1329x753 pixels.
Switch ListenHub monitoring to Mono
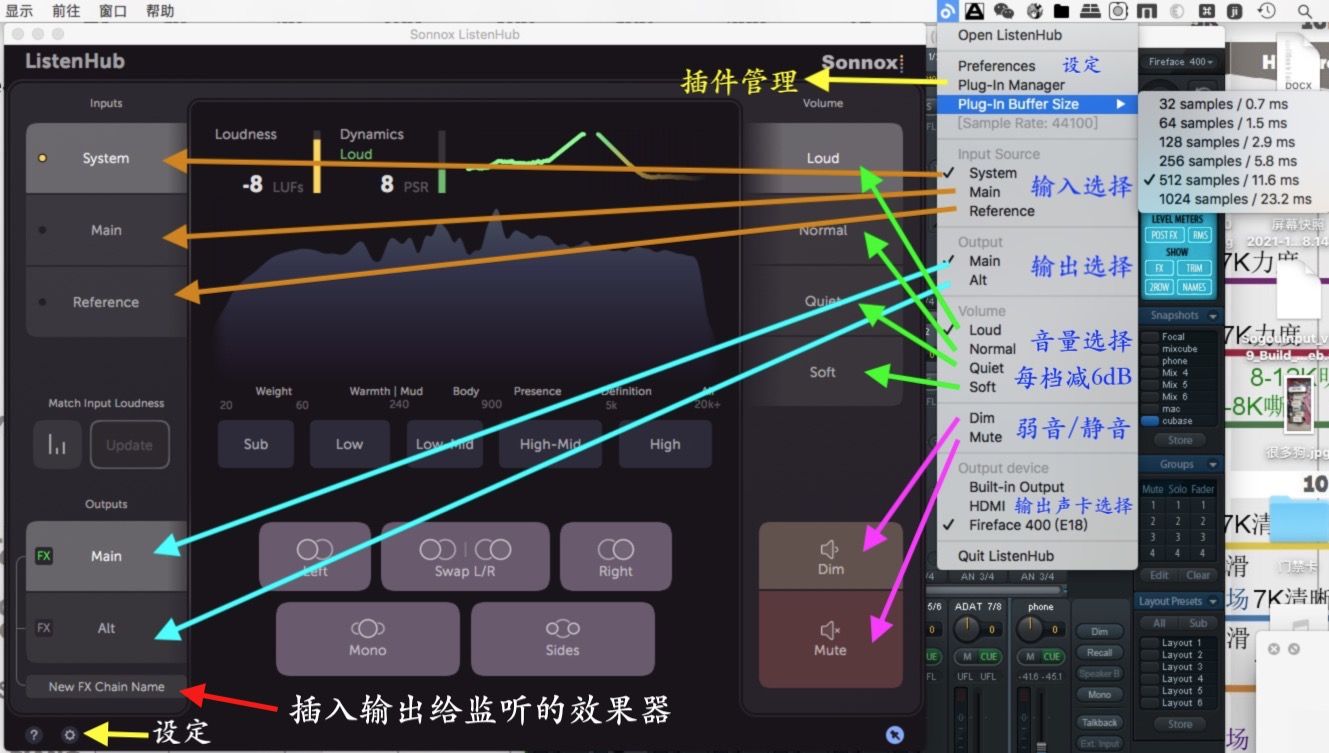[x=367, y=638]
